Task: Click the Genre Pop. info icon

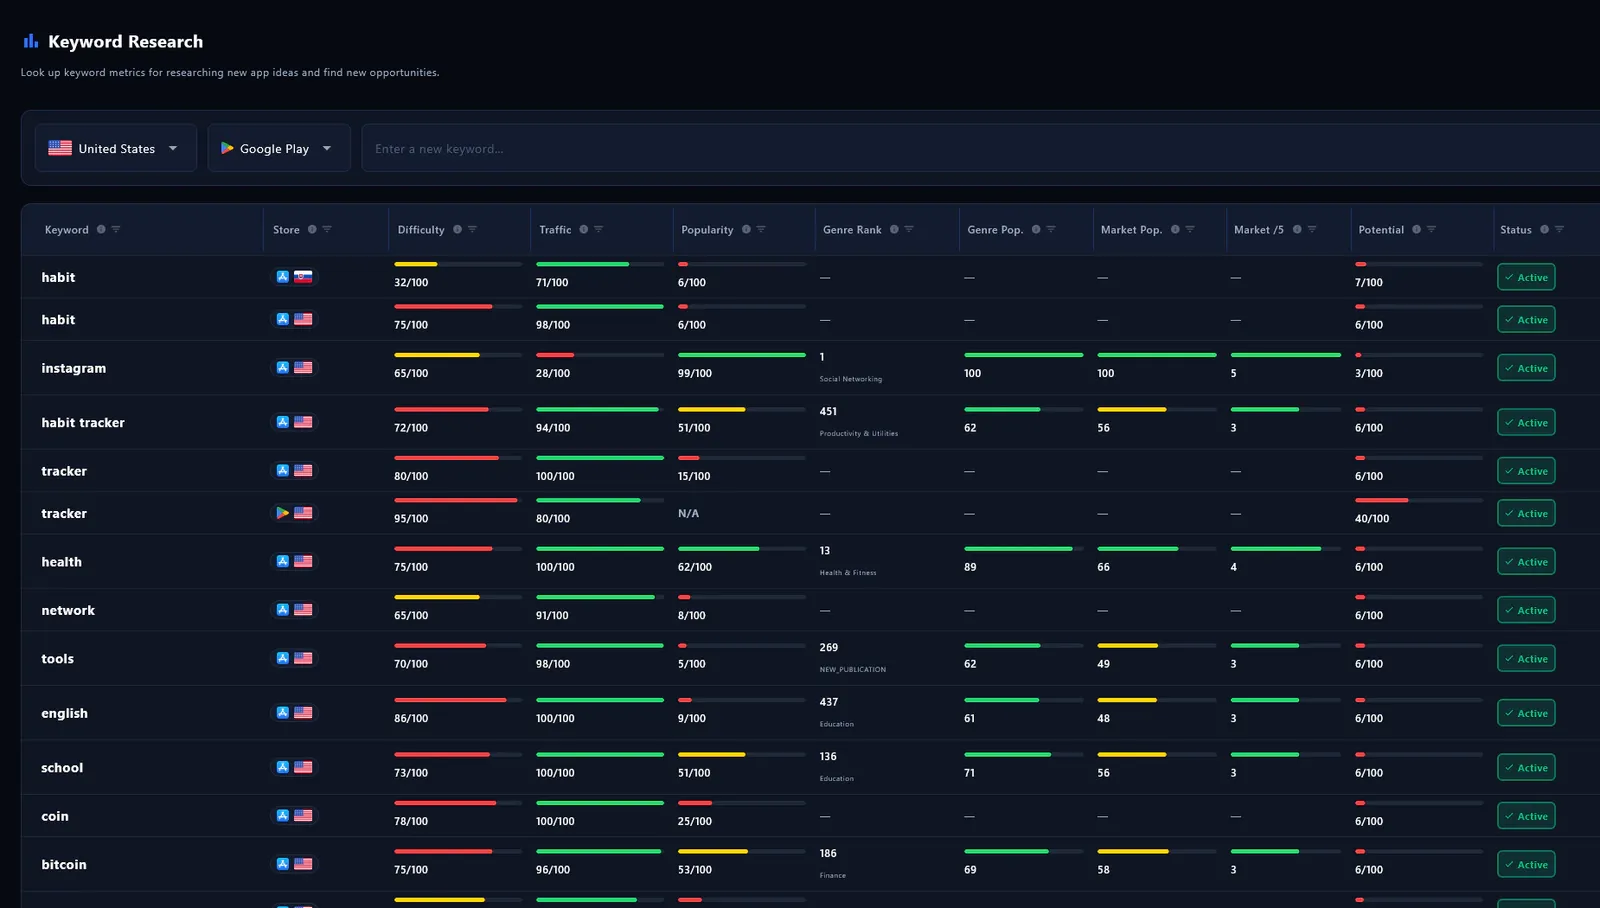Action: point(1036,230)
